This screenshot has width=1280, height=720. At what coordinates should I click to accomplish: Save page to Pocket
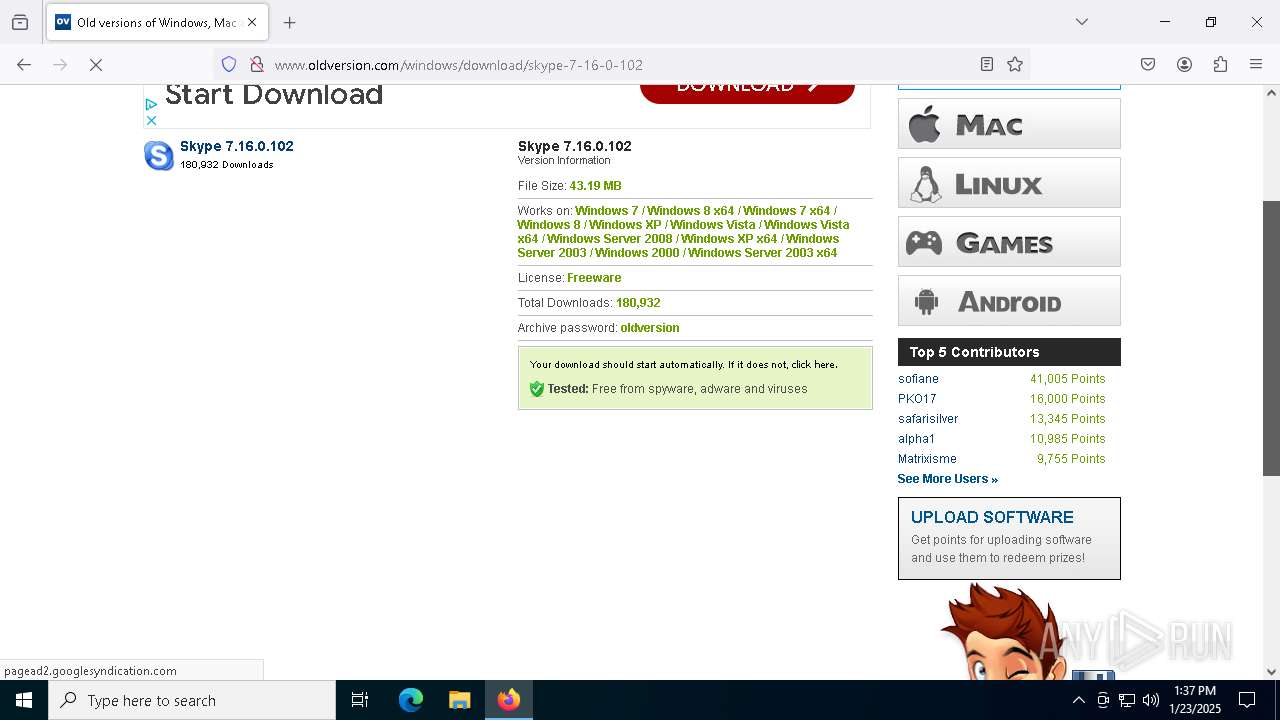(1148, 65)
